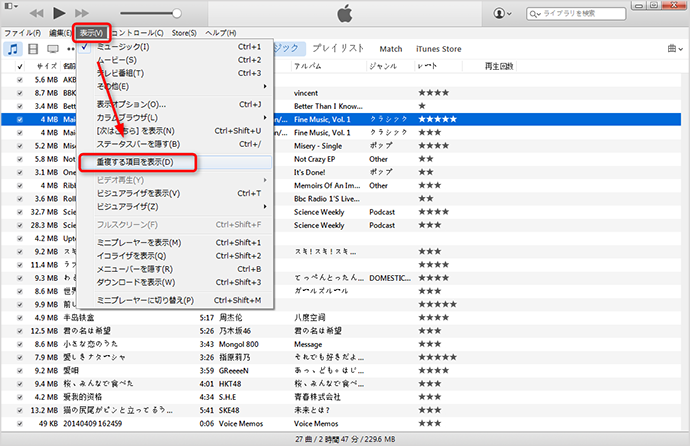The image size is (690, 446).
Task: Open the Store(S) menu
Action: 184,33
